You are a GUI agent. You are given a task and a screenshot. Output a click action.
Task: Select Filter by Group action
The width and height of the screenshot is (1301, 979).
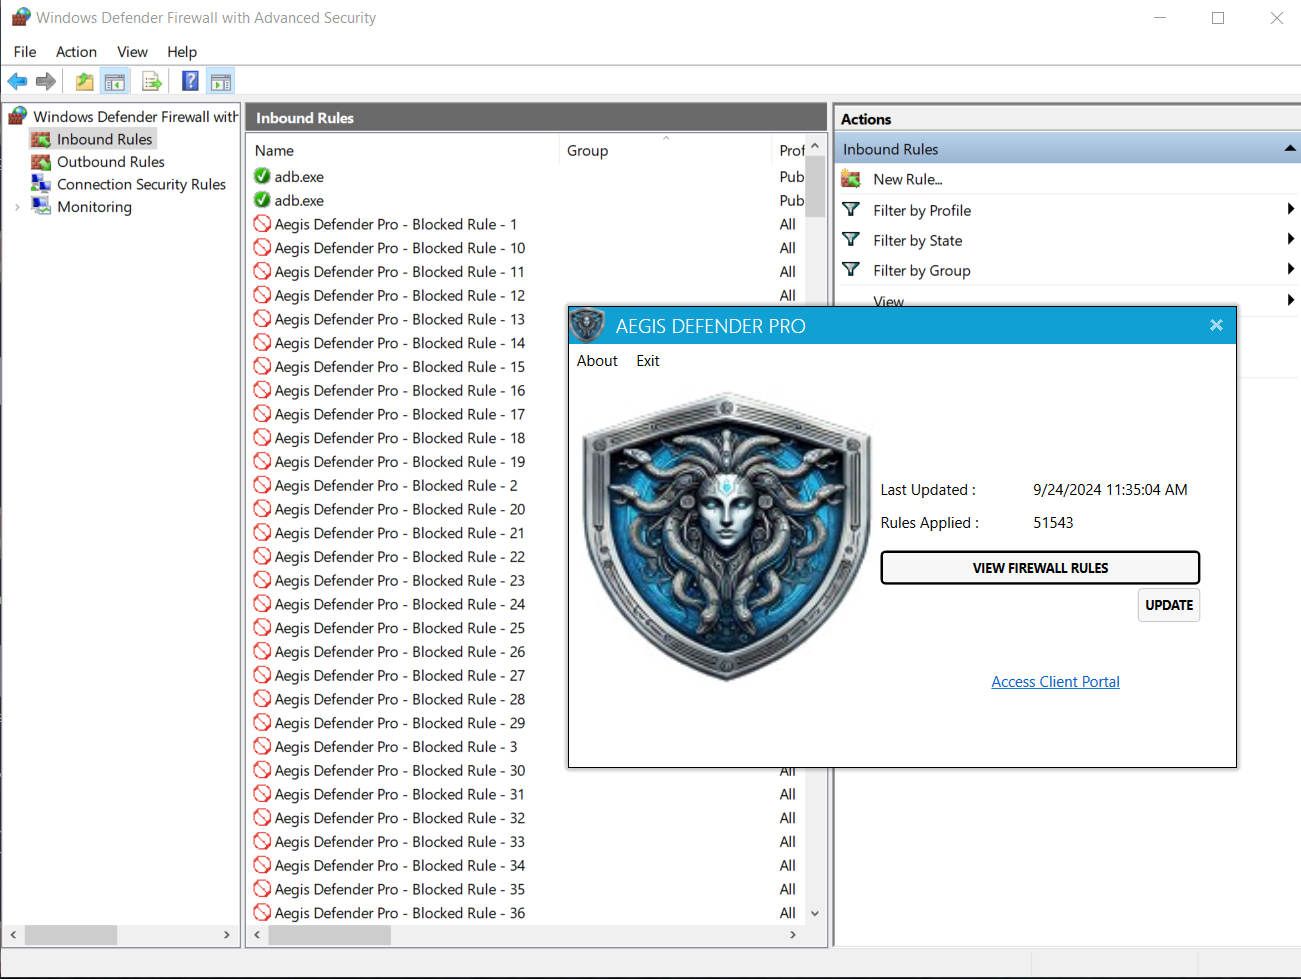point(922,270)
